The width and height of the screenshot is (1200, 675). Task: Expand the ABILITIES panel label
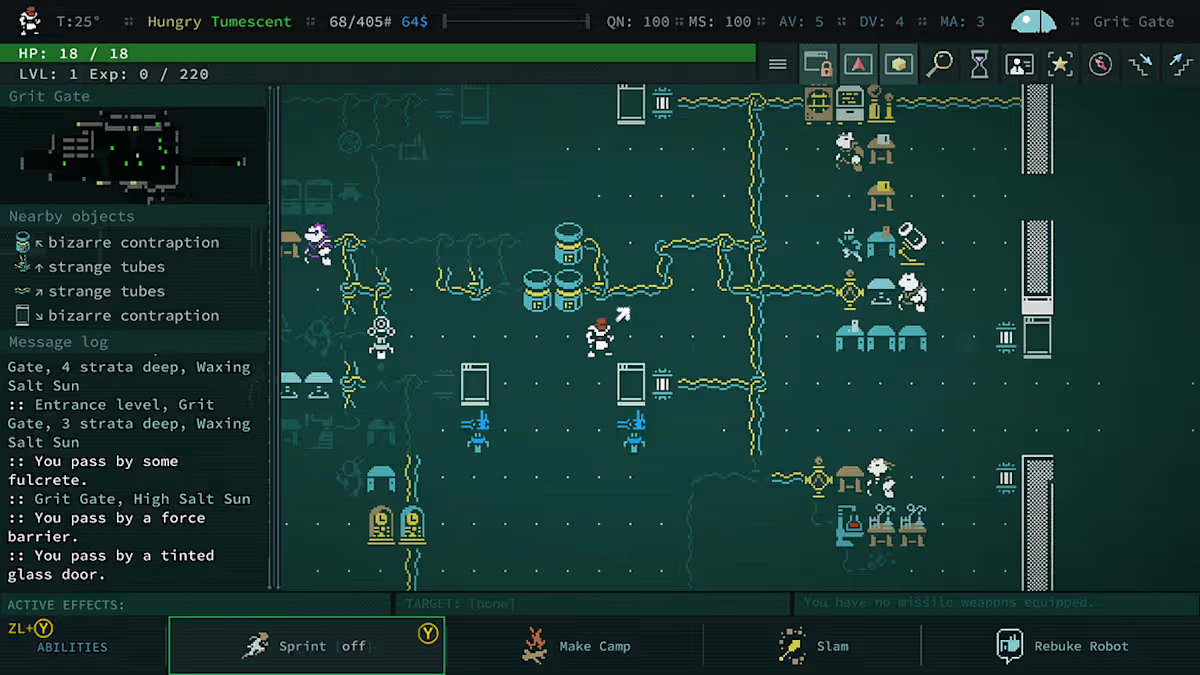coord(72,647)
